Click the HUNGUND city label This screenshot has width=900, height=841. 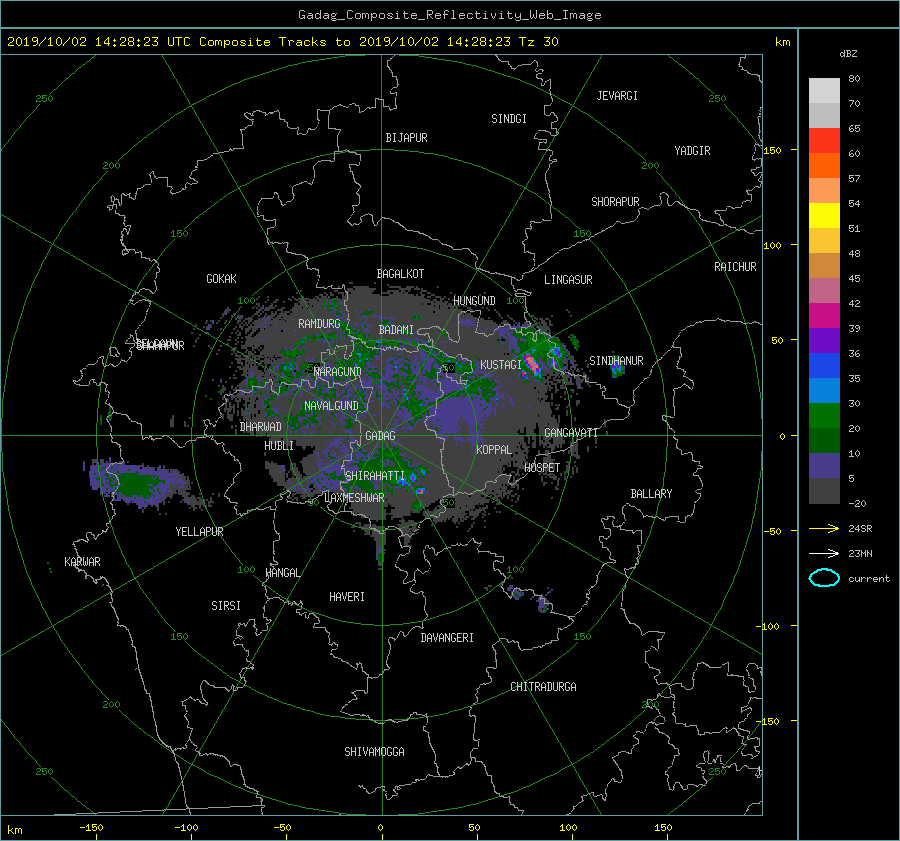pos(474,301)
